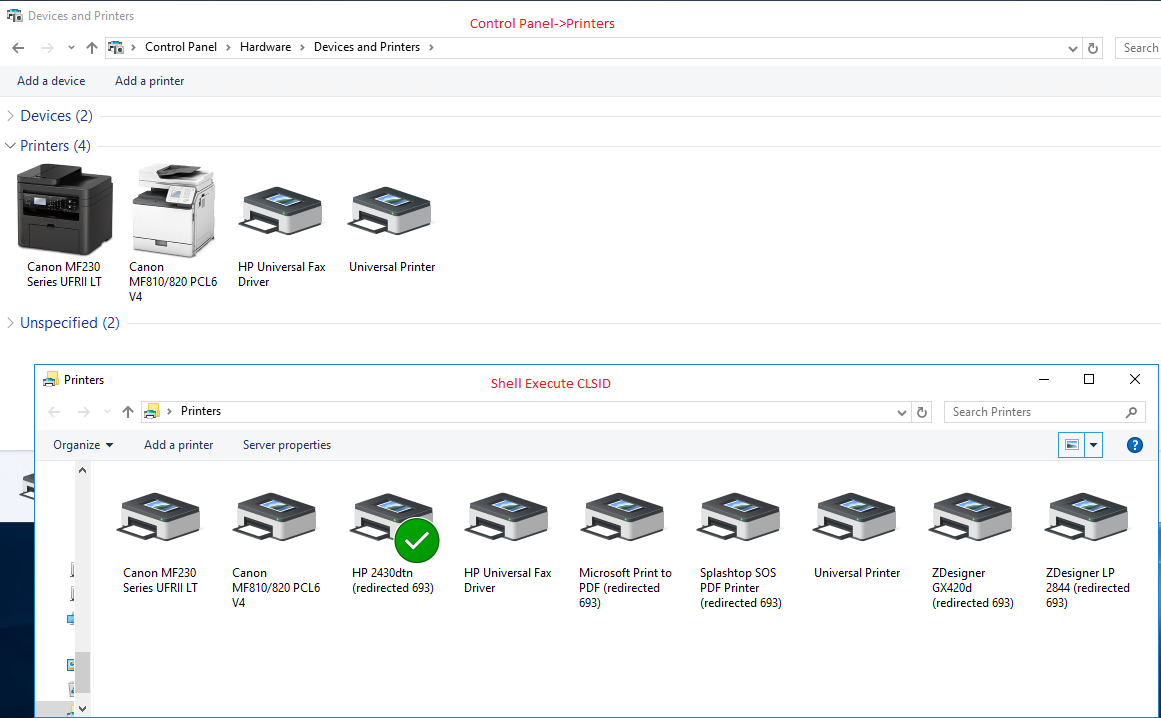Collapse the Printers (4) group
This screenshot has height=718, width=1161.
point(10,146)
